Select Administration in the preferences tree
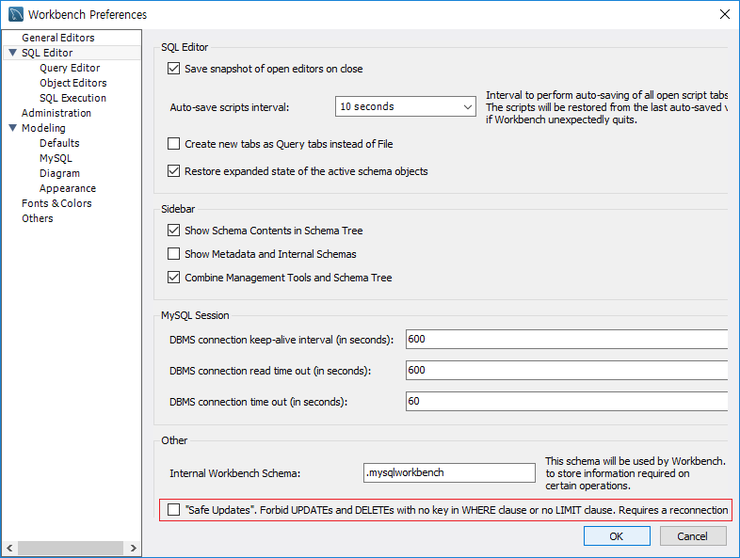This screenshot has width=740, height=558. [56, 113]
